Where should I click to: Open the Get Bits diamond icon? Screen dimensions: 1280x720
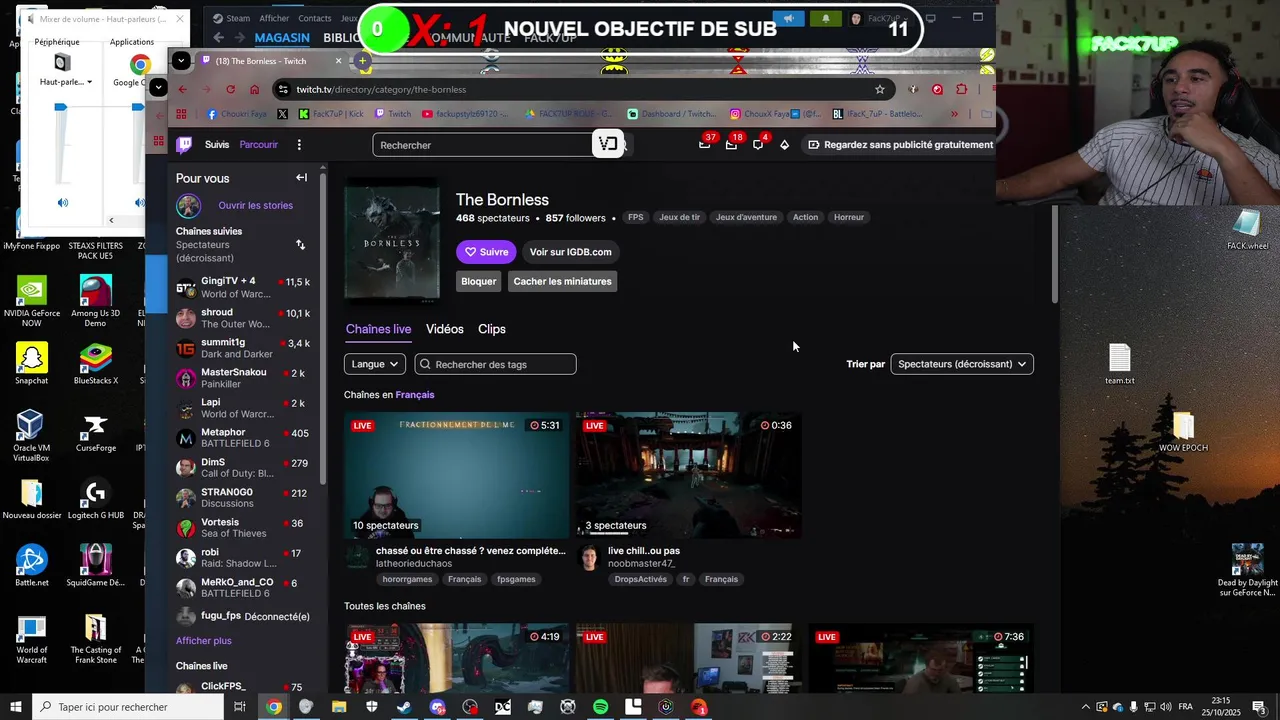785,145
